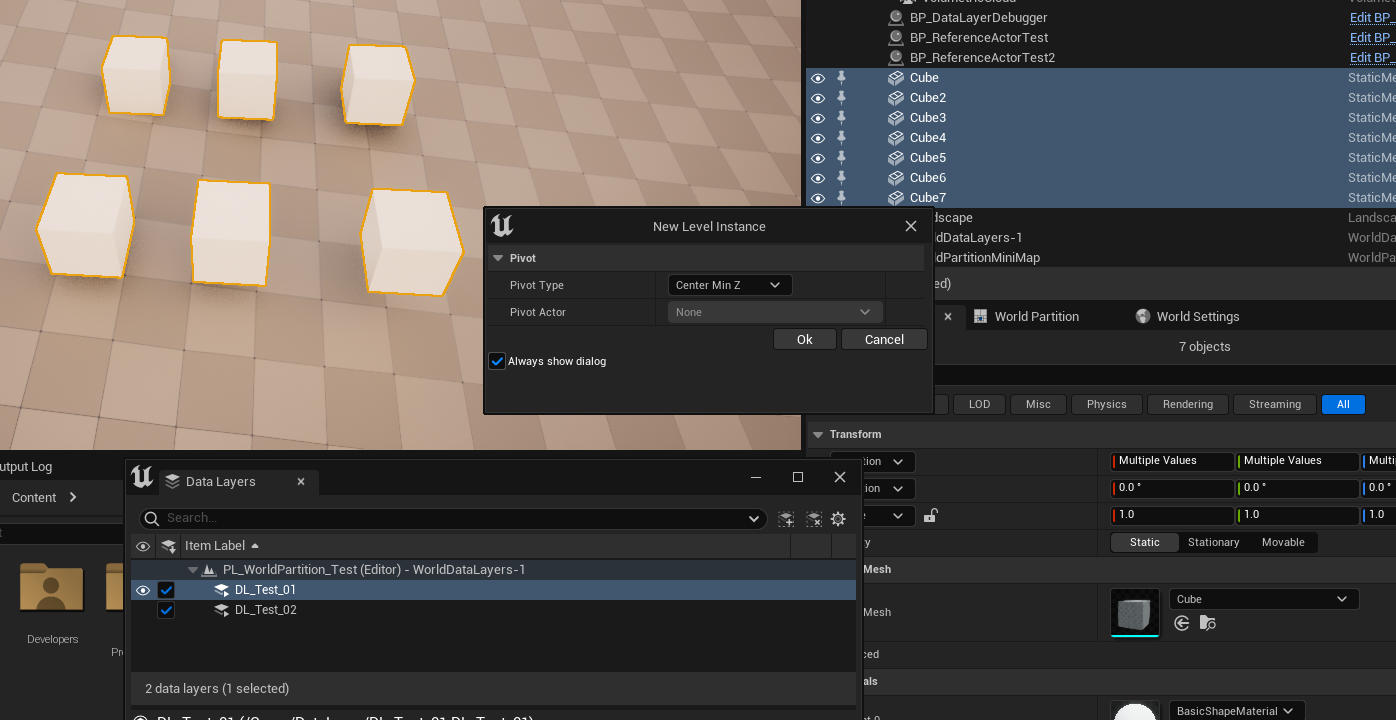Uncheck DL_Test_01 loaded checkbox
Screen dimensions: 1396x720
coord(166,590)
